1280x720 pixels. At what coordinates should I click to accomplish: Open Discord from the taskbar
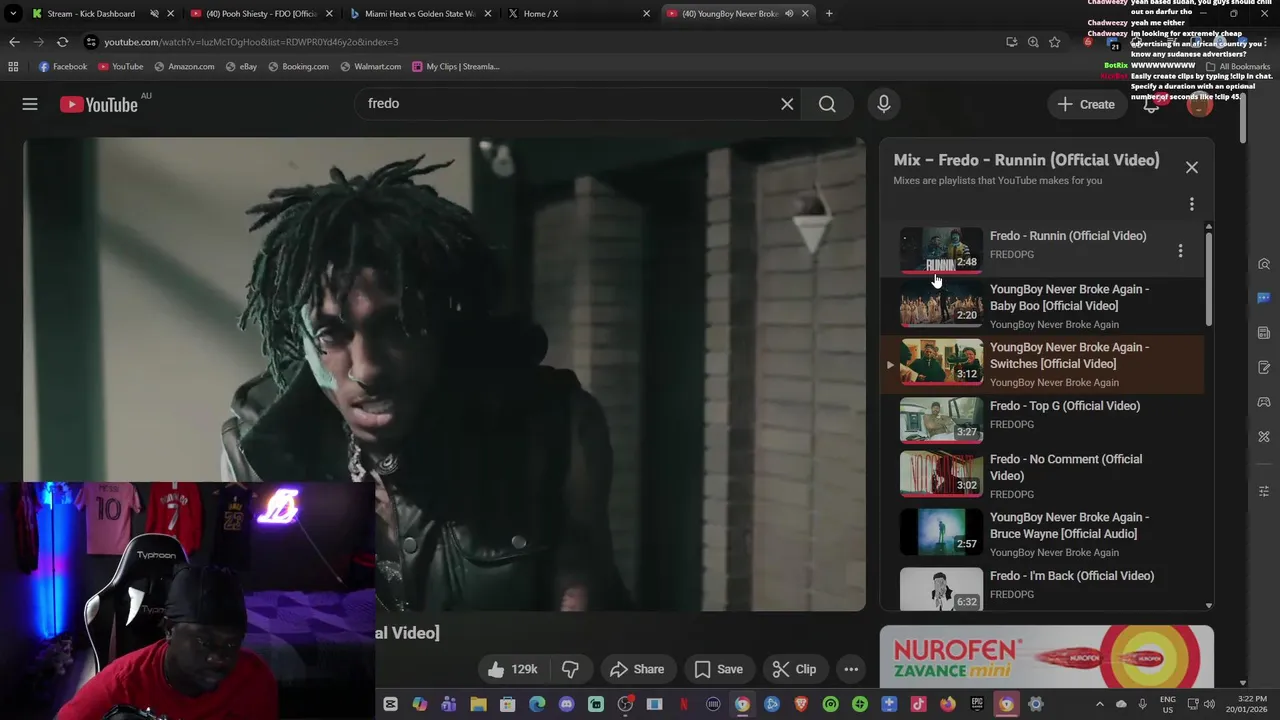tap(566, 704)
